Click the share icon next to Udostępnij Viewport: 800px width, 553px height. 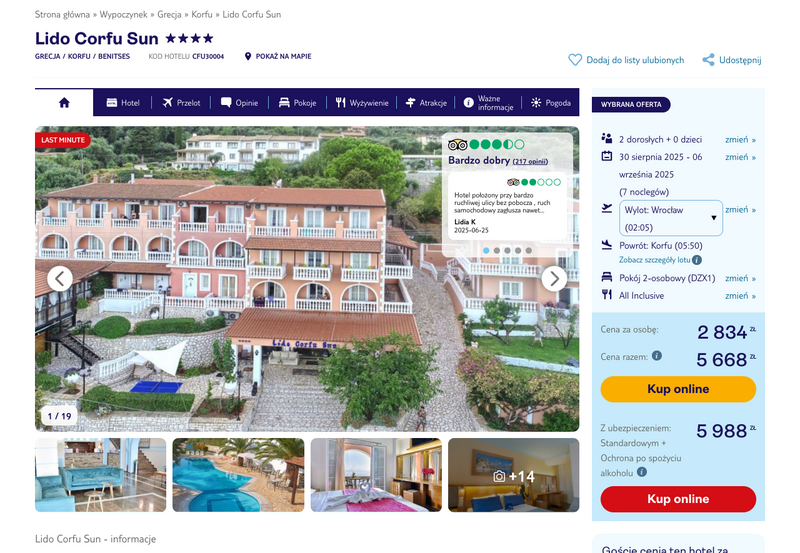click(708, 60)
